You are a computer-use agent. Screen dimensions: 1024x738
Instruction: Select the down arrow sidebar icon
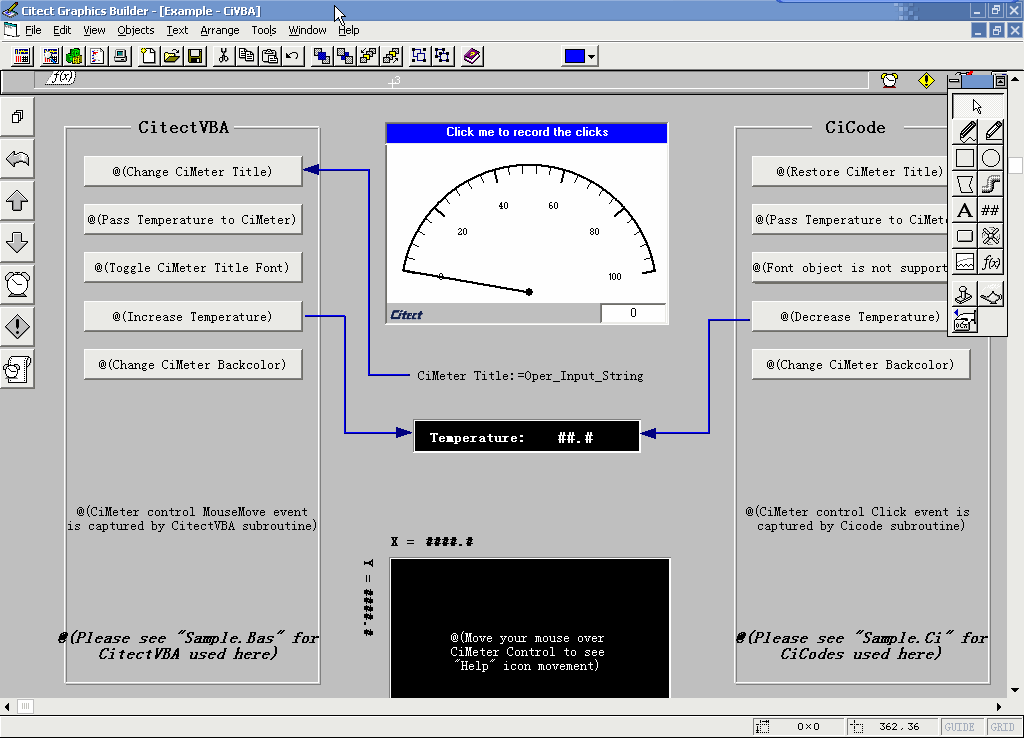pyautogui.click(x=17, y=242)
